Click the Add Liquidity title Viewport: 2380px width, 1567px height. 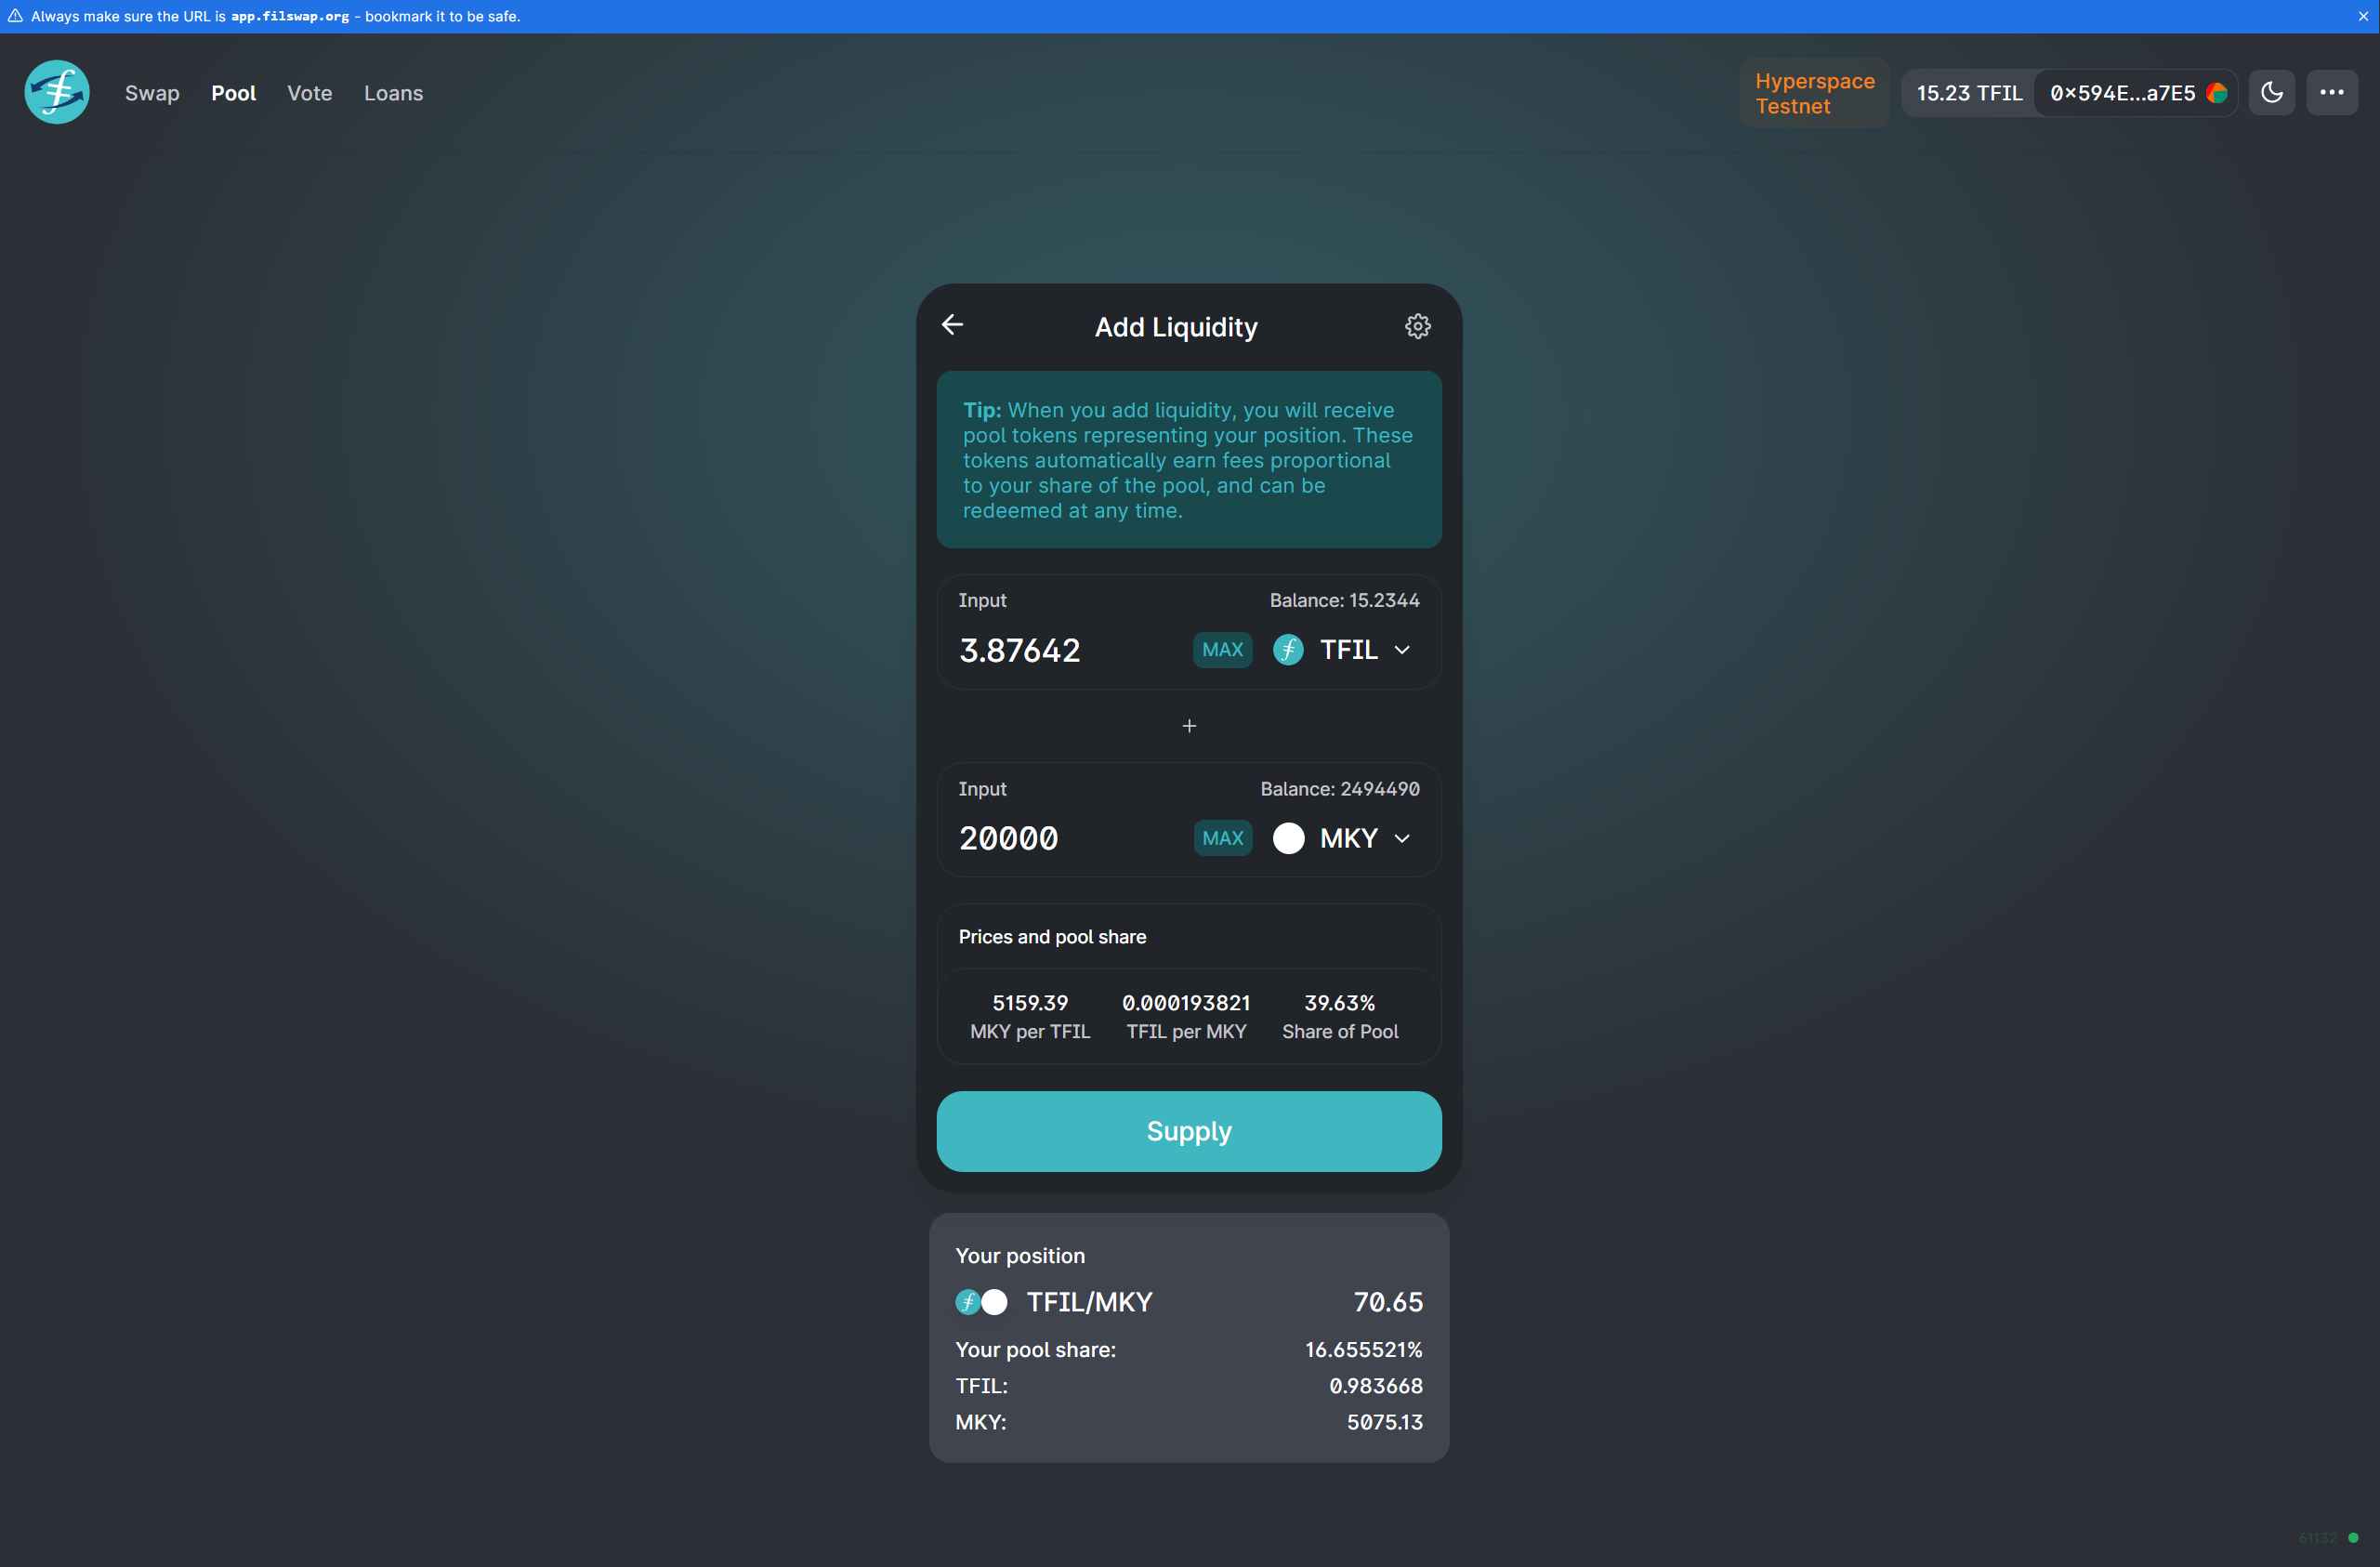pos(1176,327)
